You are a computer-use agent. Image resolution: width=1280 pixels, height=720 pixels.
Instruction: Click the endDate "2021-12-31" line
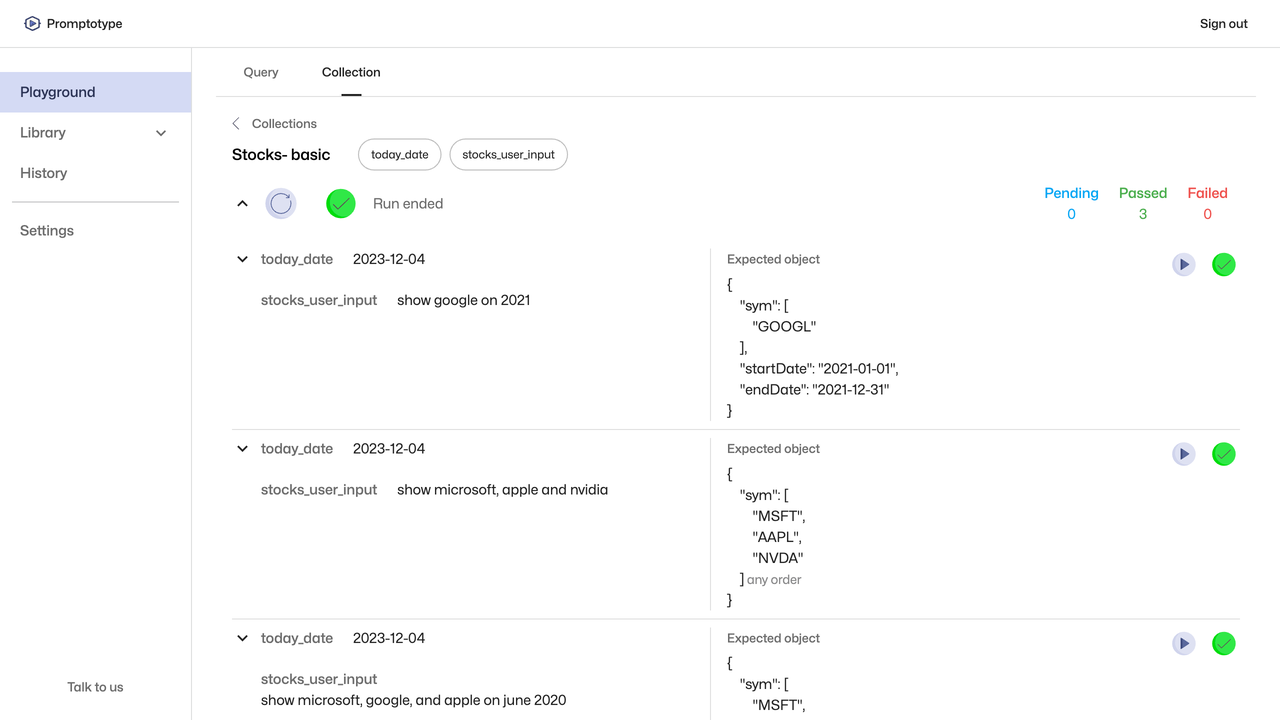pos(814,390)
